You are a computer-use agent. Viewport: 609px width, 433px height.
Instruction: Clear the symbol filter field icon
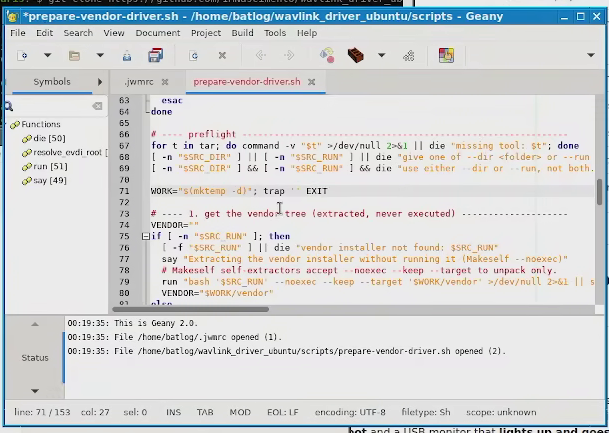pyautogui.click(x=97, y=106)
